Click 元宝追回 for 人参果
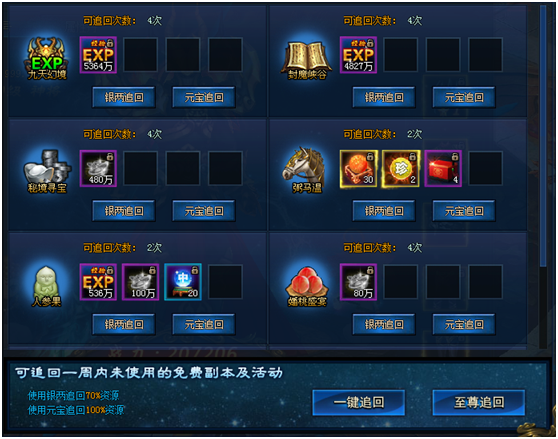This screenshot has width=558, height=439. [204, 324]
